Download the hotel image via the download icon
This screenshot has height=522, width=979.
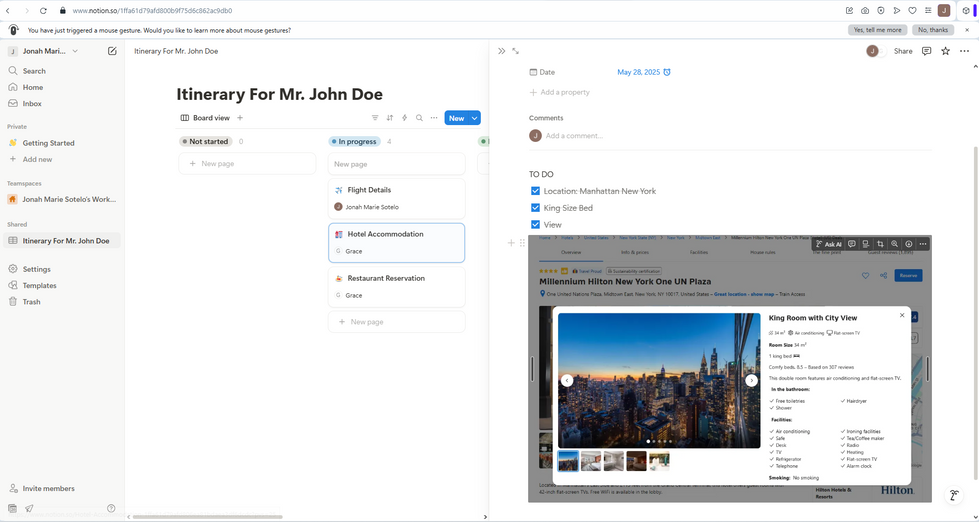click(909, 244)
